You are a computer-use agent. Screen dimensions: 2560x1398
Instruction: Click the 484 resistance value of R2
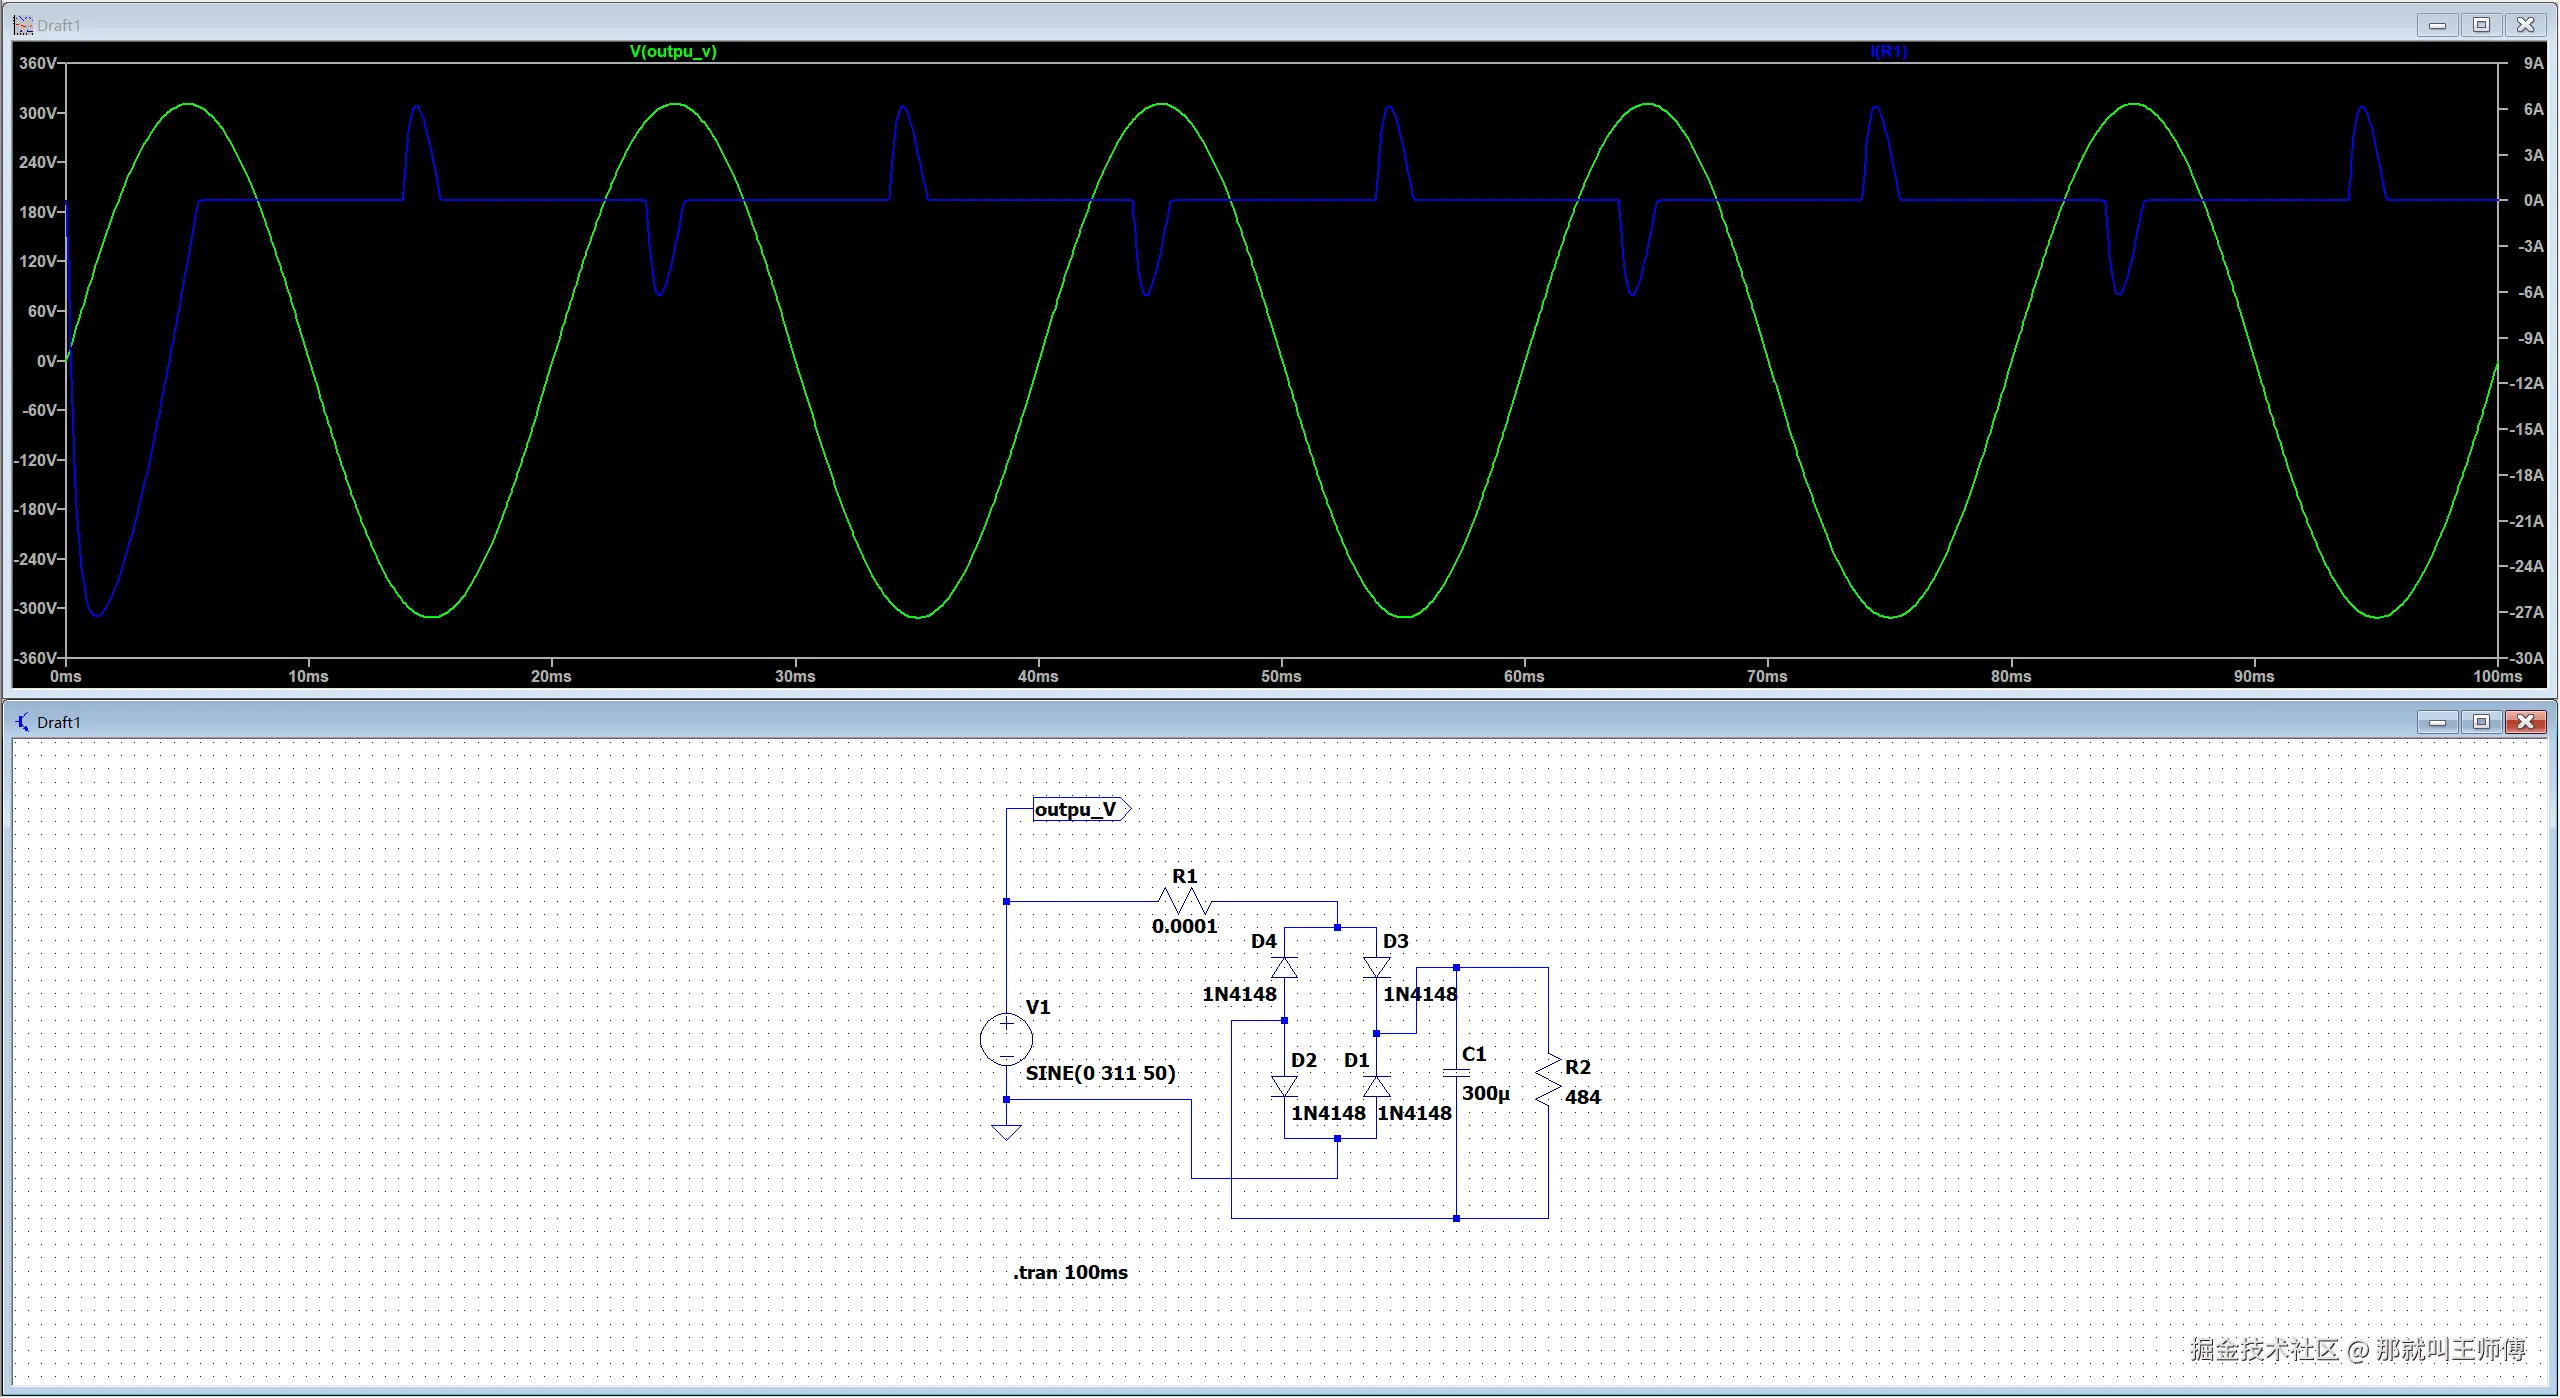point(1583,1097)
